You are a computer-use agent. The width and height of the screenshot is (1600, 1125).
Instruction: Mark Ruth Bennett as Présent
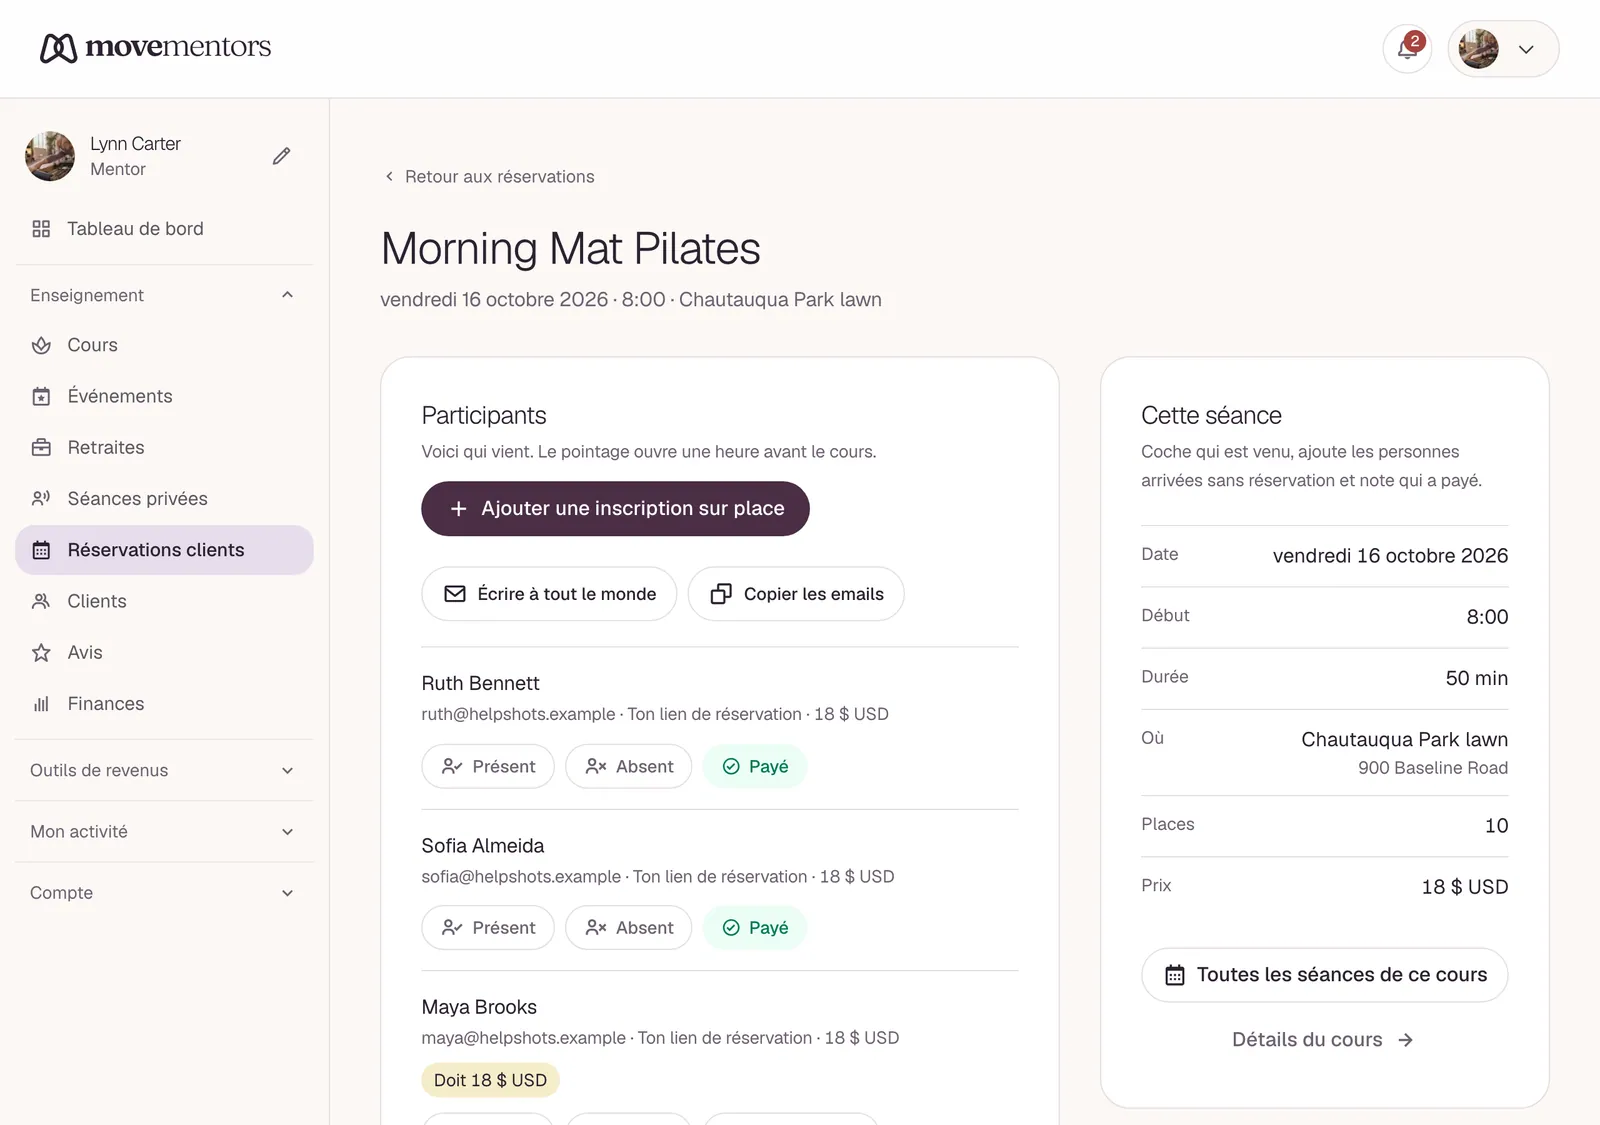488,766
